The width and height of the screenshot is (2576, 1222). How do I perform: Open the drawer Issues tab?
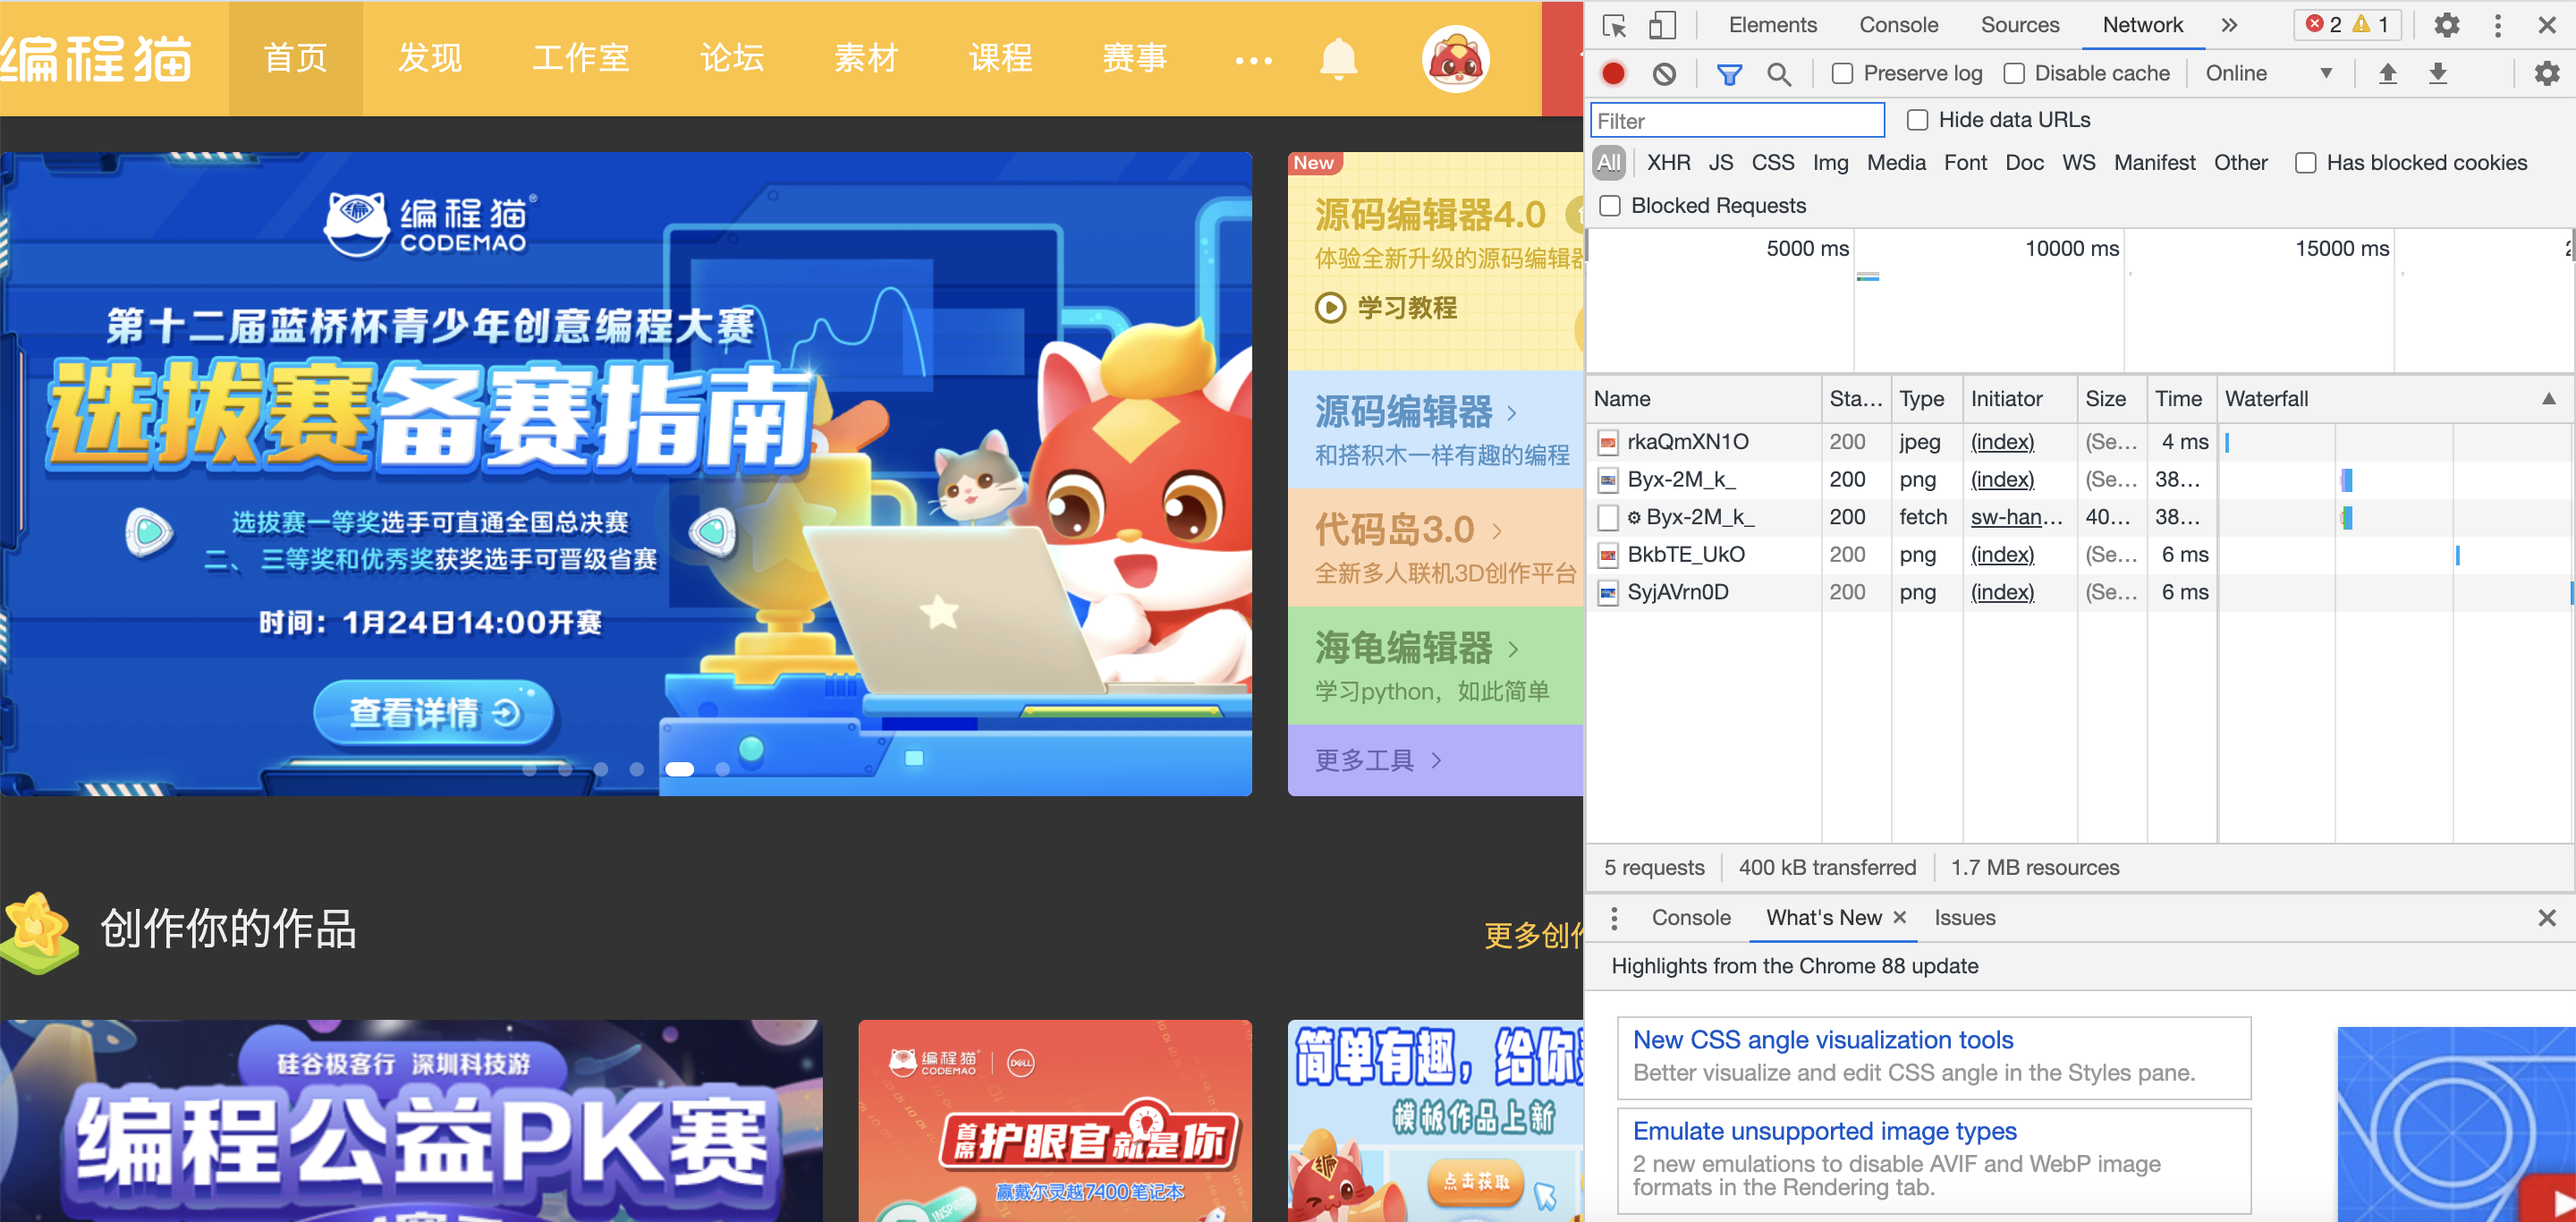click(x=1964, y=918)
